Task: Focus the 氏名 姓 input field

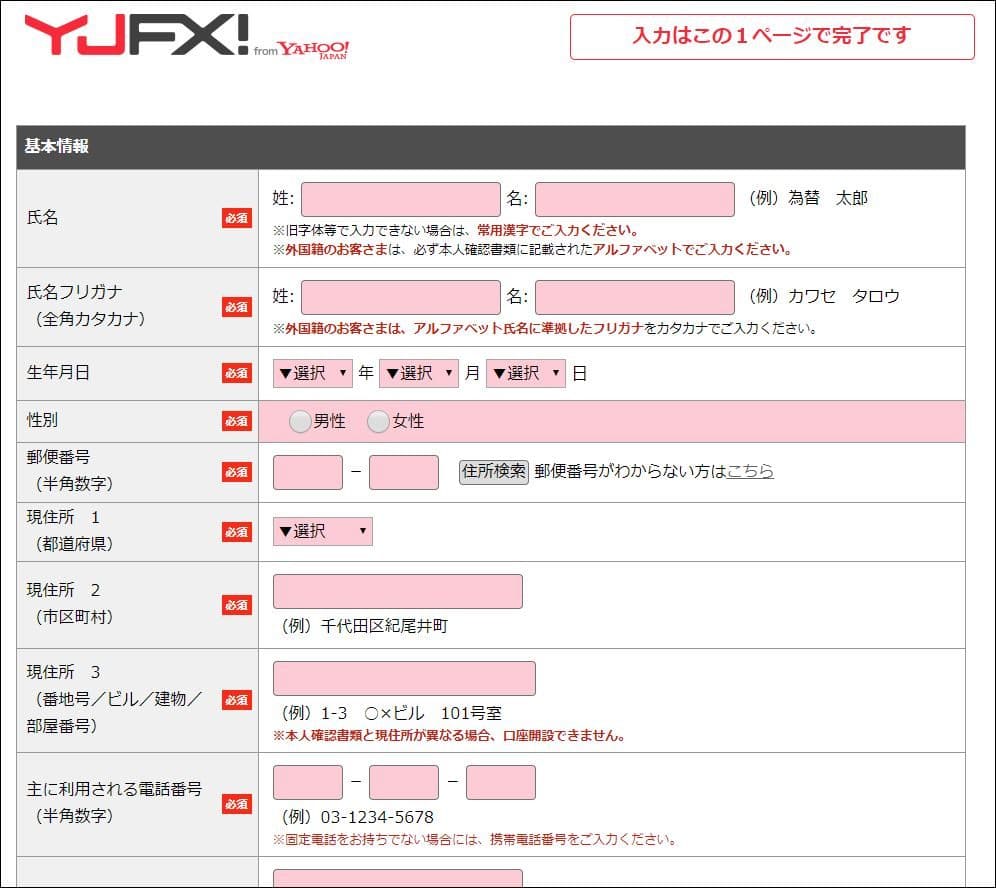Action: pyautogui.click(x=401, y=199)
